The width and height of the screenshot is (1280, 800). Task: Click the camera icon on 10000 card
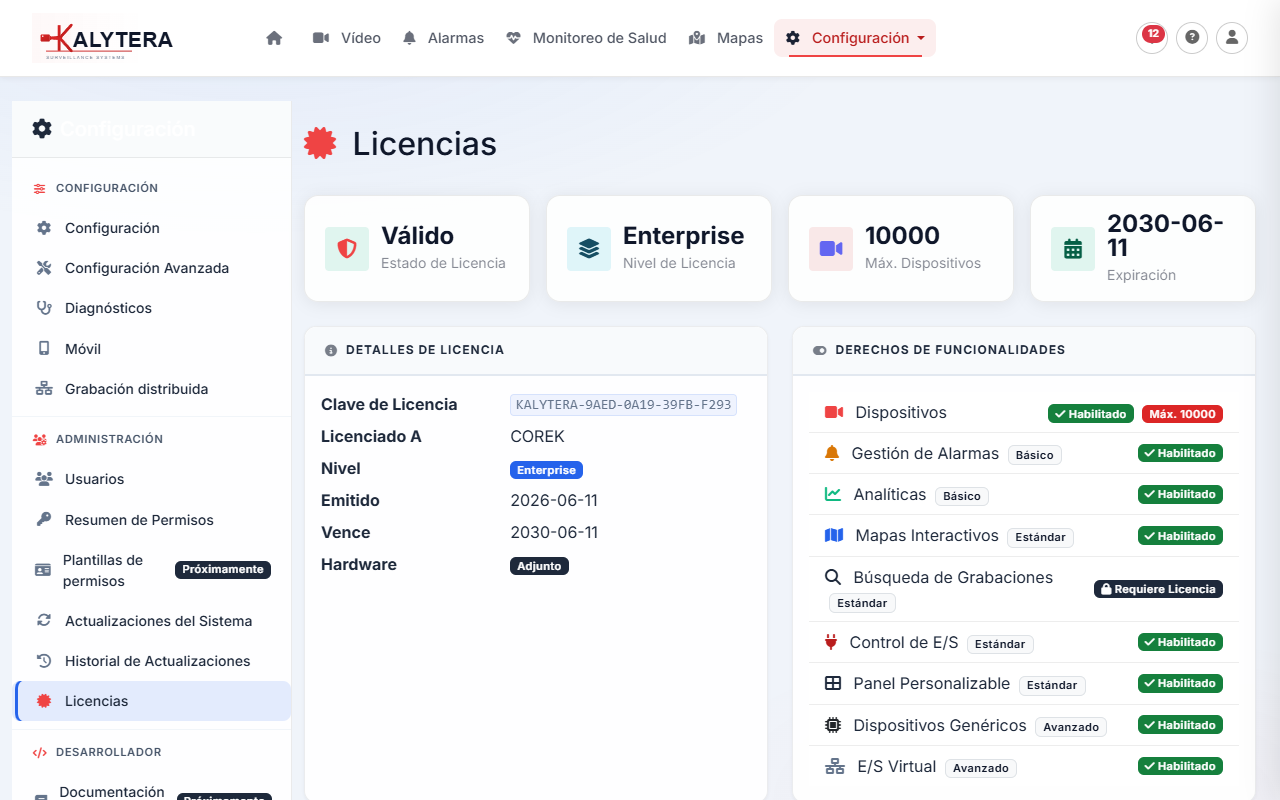coord(831,249)
